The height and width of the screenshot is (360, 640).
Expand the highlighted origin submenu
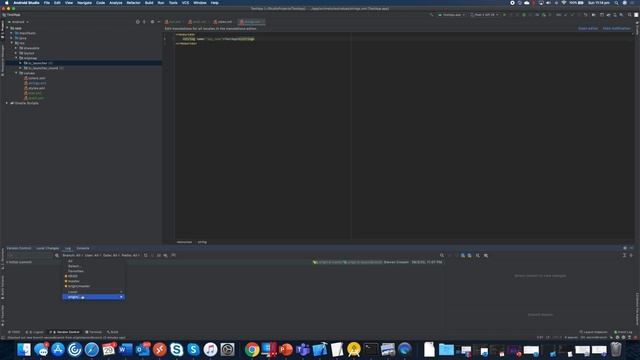pyautogui.click(x=93, y=297)
